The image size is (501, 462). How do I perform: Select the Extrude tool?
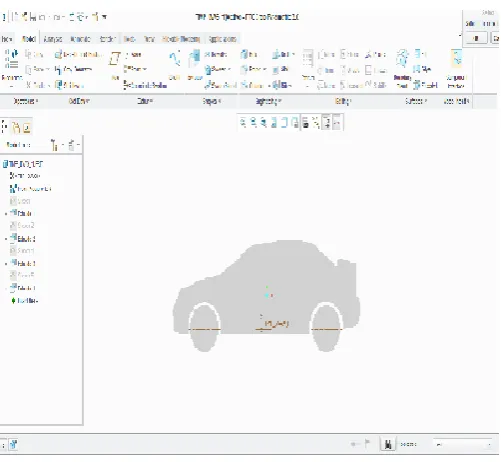coord(194,65)
